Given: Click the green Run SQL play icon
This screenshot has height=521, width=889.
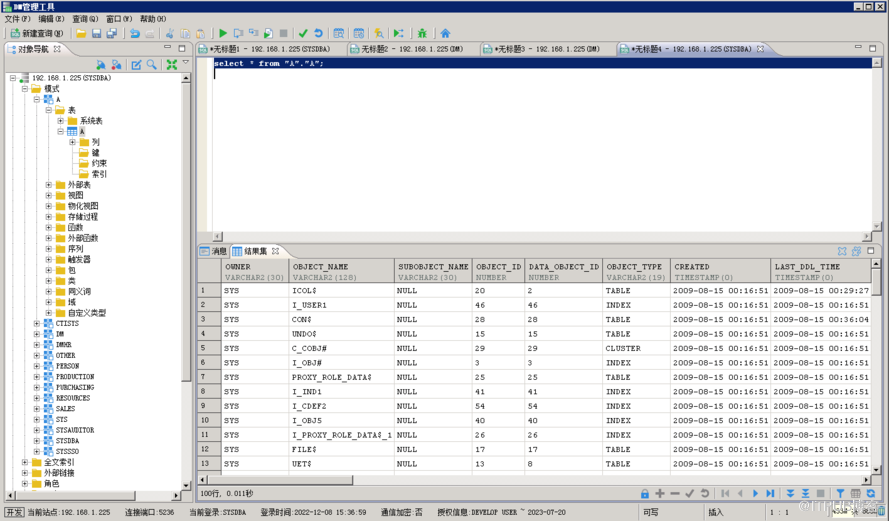Looking at the screenshot, I should click(x=223, y=33).
